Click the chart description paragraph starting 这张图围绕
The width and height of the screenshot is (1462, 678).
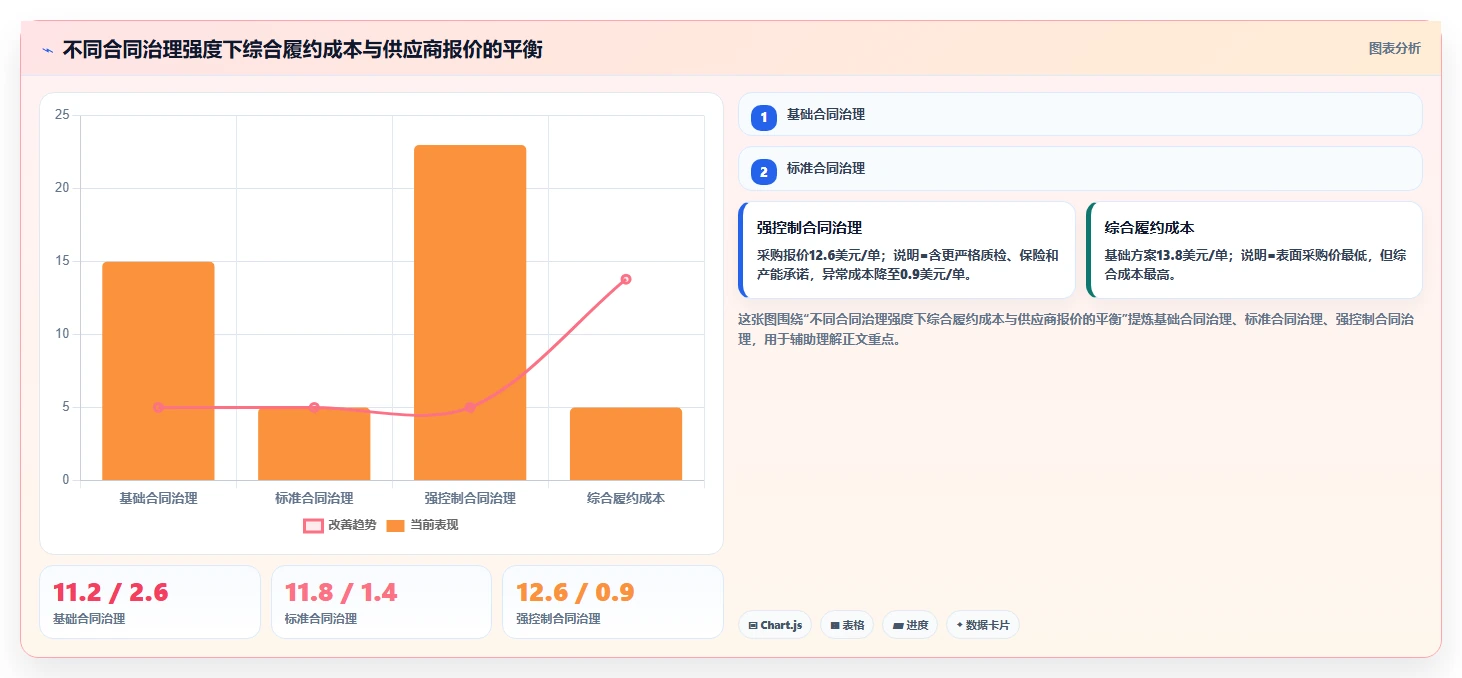[x=1076, y=329]
